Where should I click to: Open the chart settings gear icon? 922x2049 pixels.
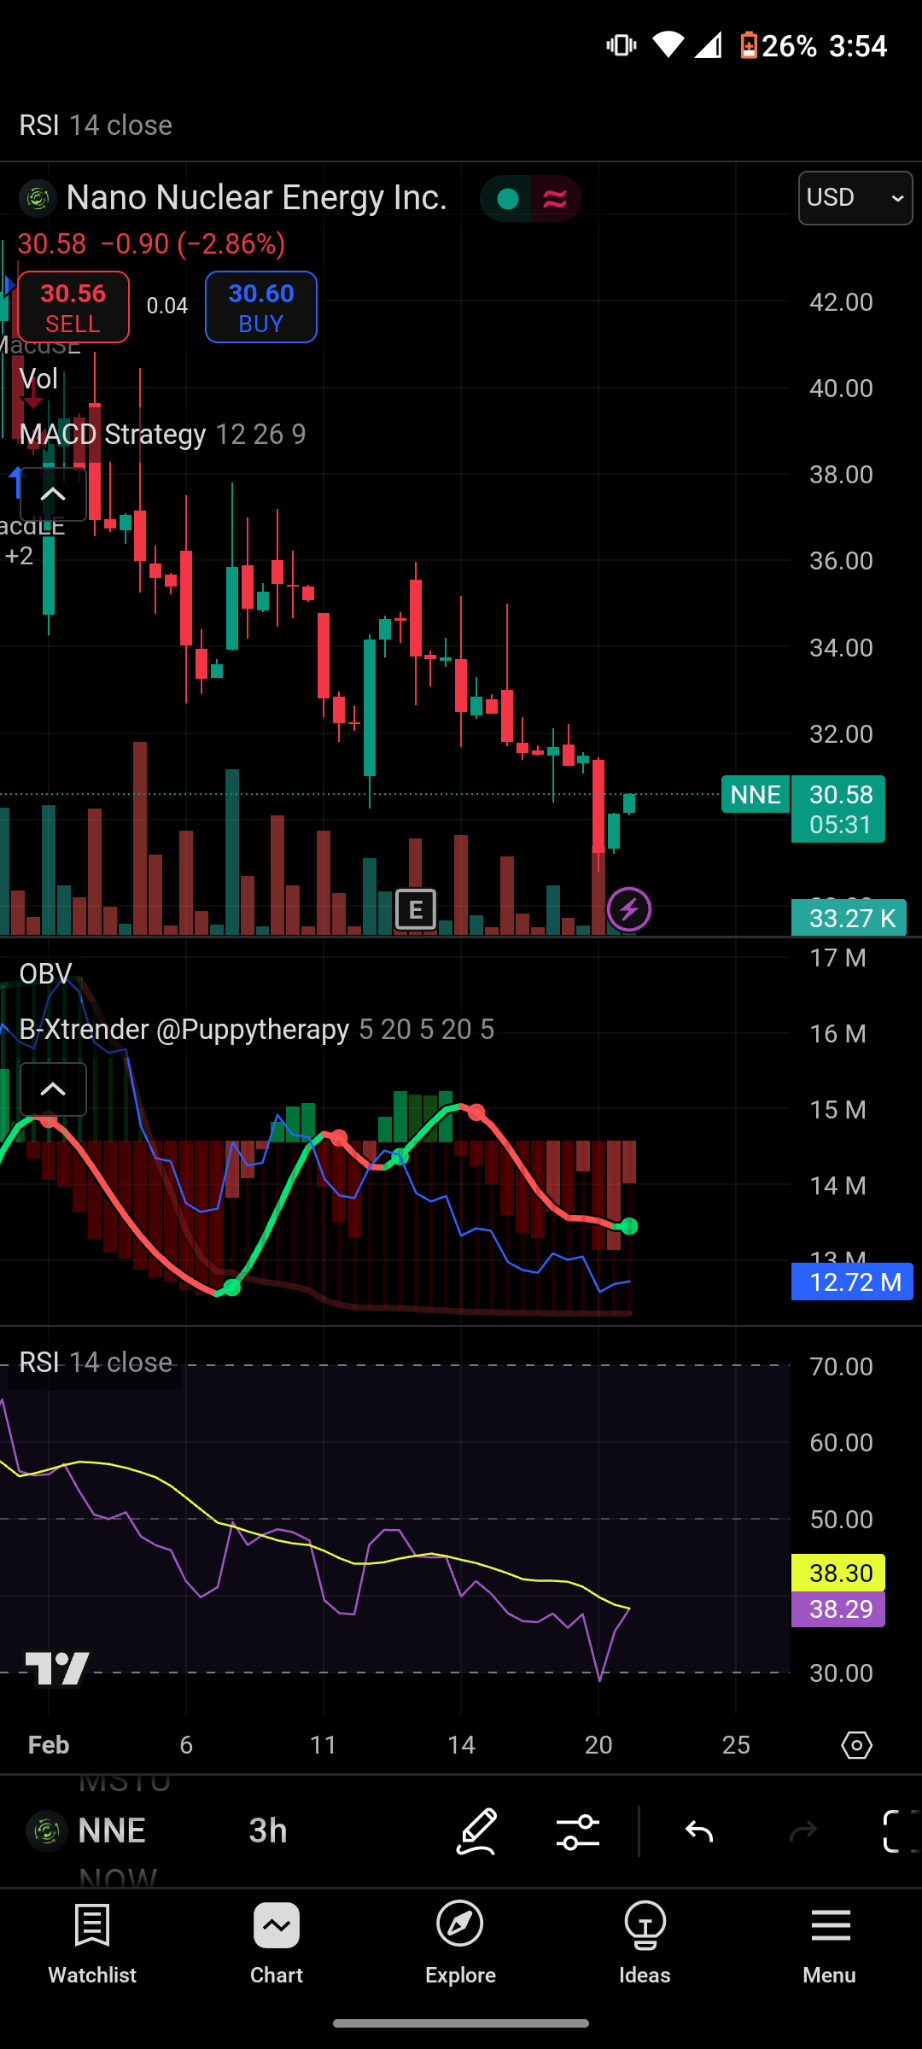pyautogui.click(x=857, y=1745)
